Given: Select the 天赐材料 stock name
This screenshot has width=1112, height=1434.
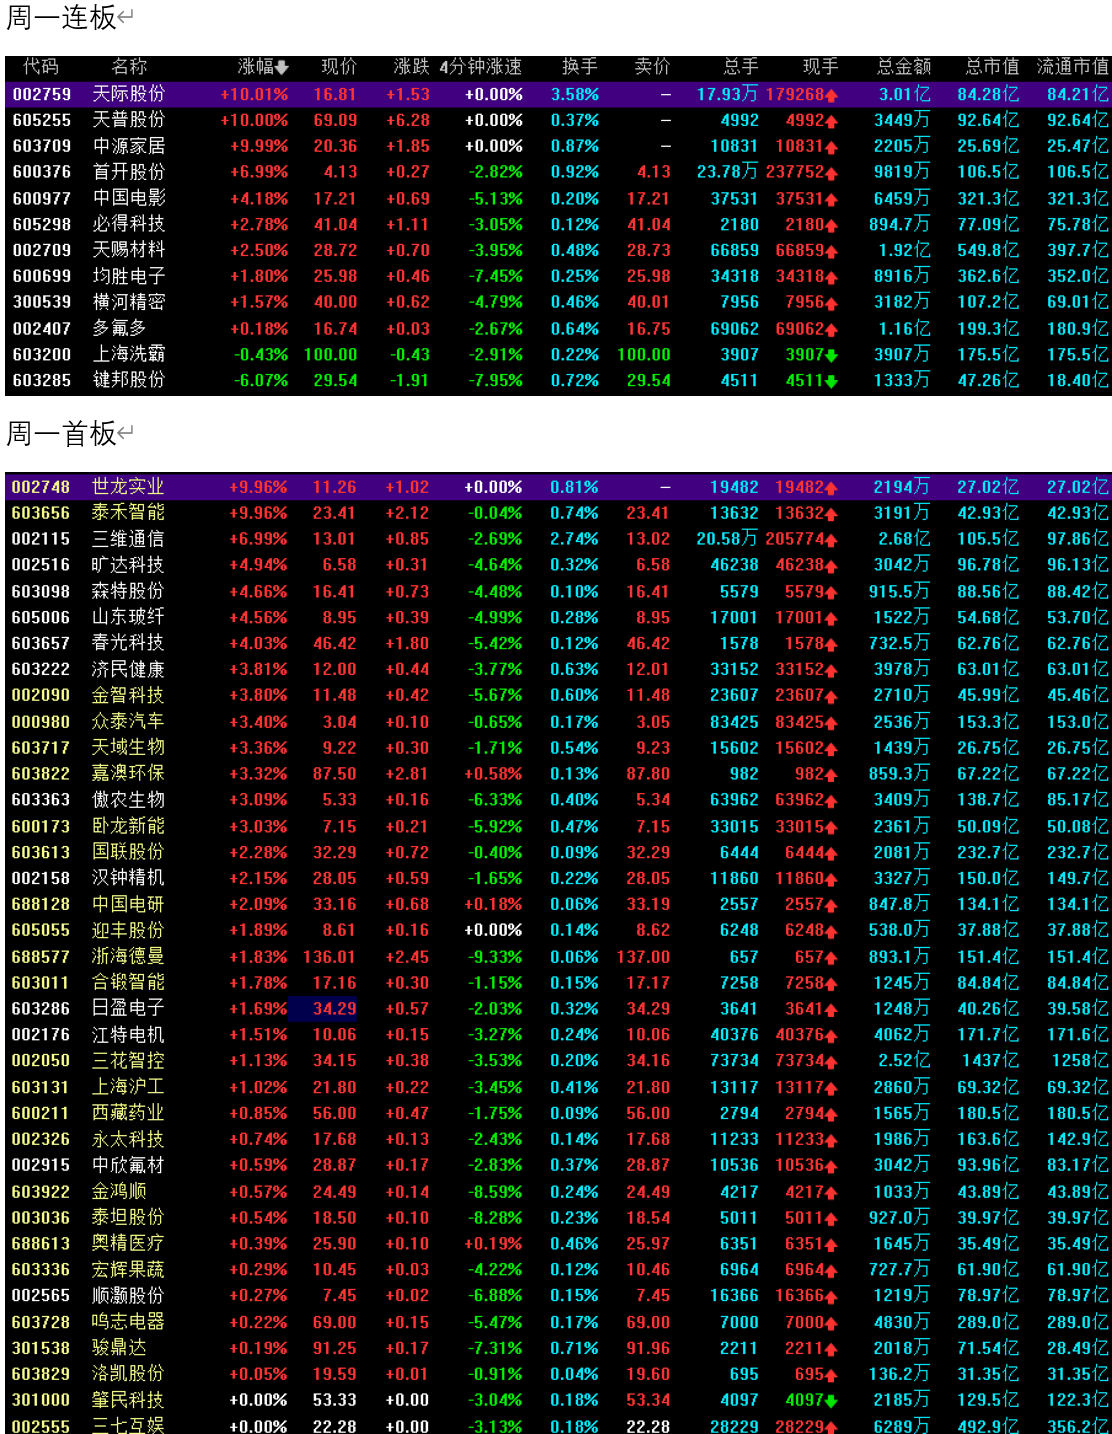Looking at the screenshot, I should [129, 250].
